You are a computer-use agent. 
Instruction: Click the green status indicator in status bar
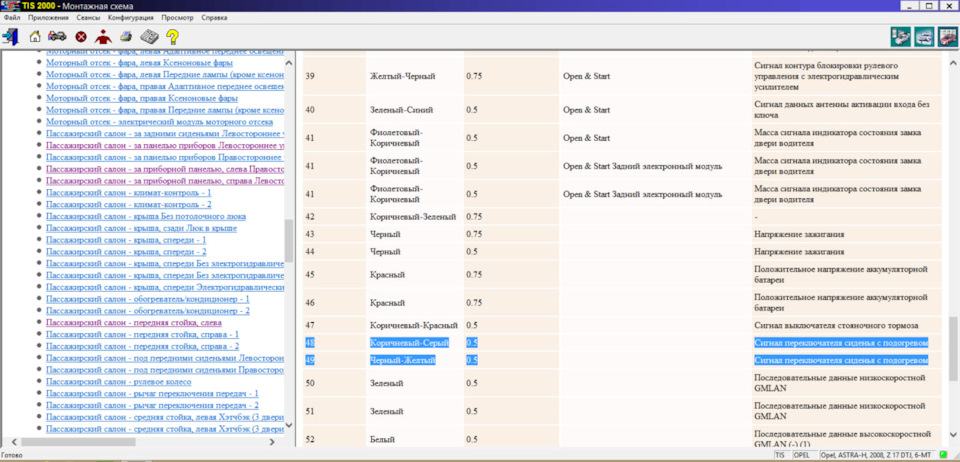[x=943, y=455]
